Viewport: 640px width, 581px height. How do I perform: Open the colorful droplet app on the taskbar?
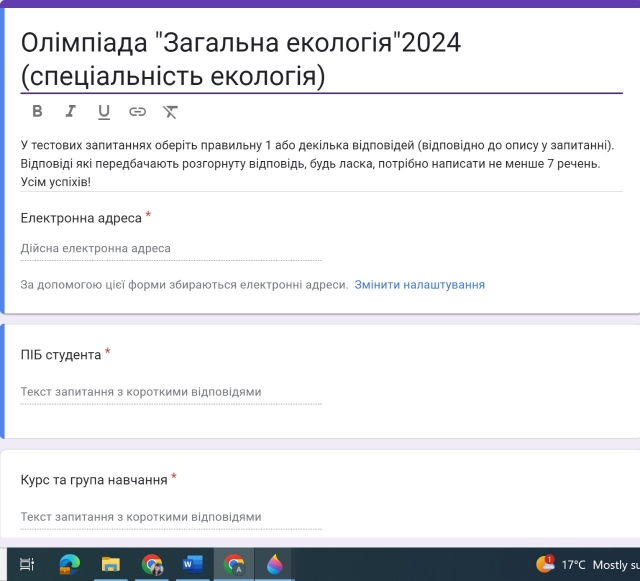tap(275, 564)
